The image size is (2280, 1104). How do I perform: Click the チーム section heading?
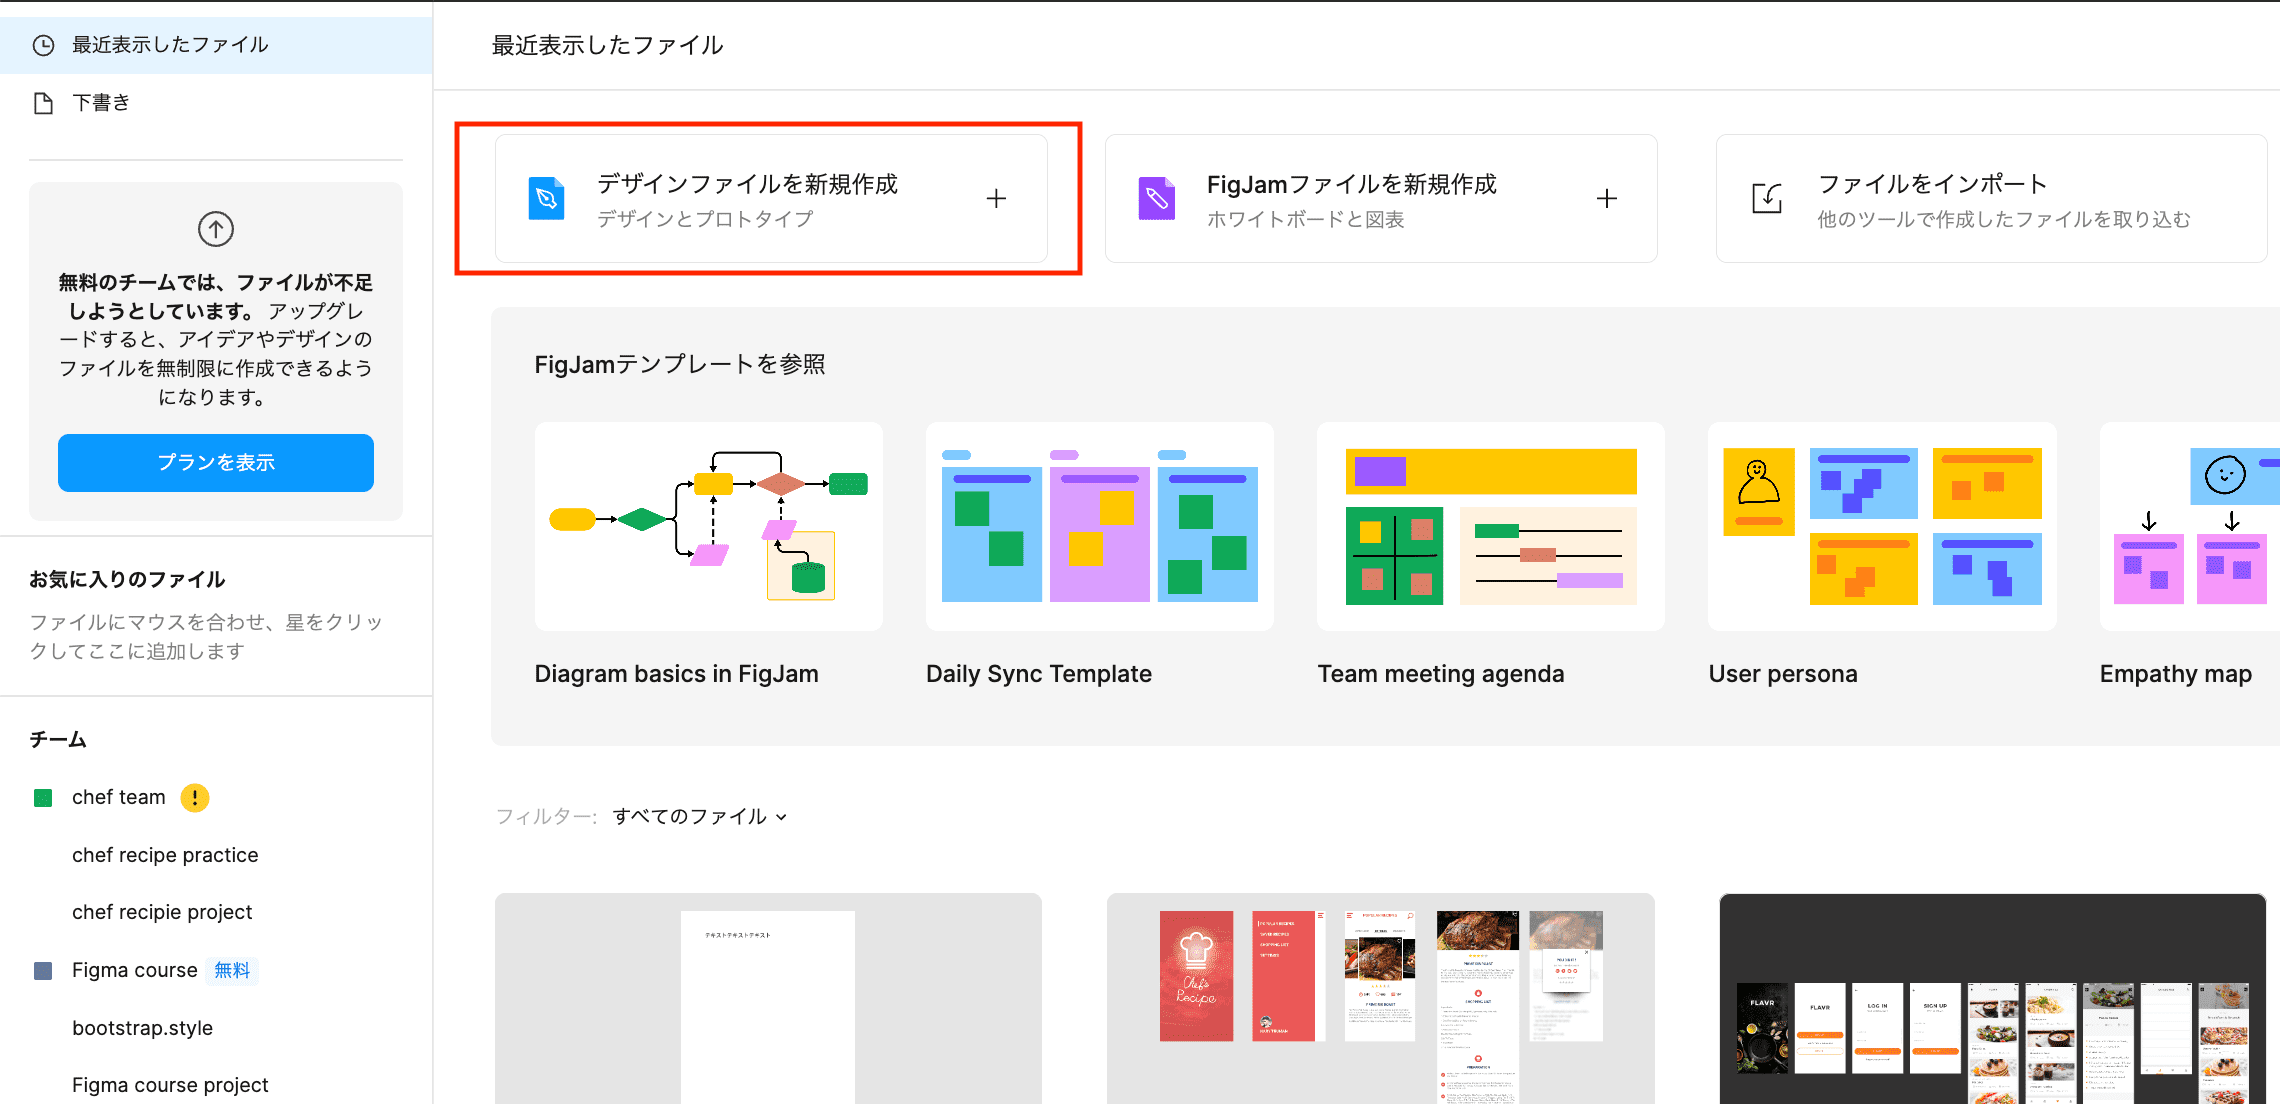[x=58, y=740]
